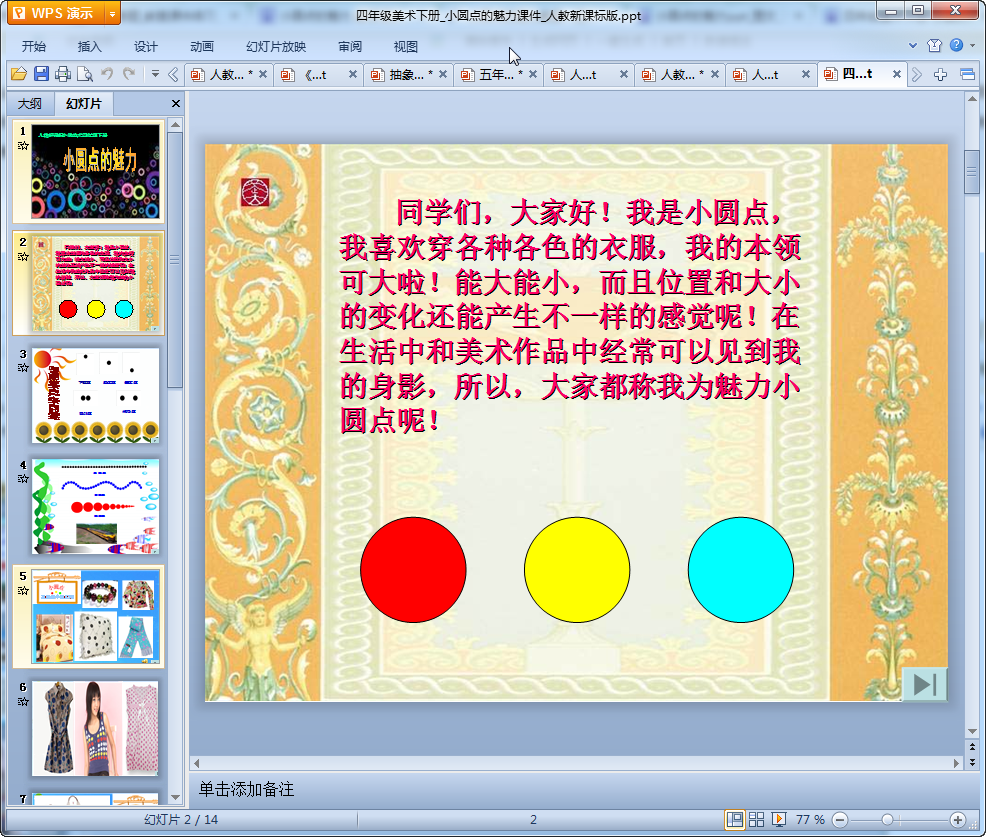This screenshot has width=986, height=837.
Task: Open the document window list icon
Action: point(967,75)
